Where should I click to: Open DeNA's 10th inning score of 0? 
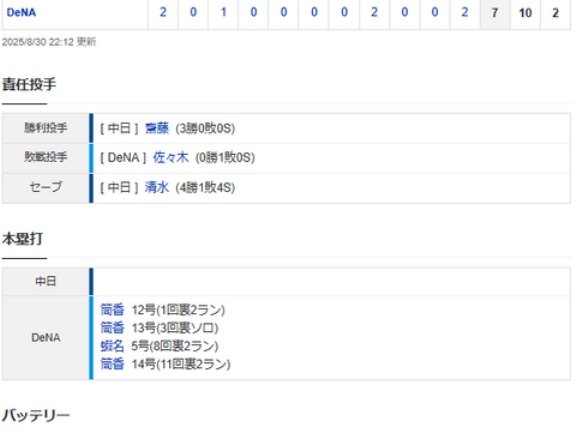coord(435,12)
